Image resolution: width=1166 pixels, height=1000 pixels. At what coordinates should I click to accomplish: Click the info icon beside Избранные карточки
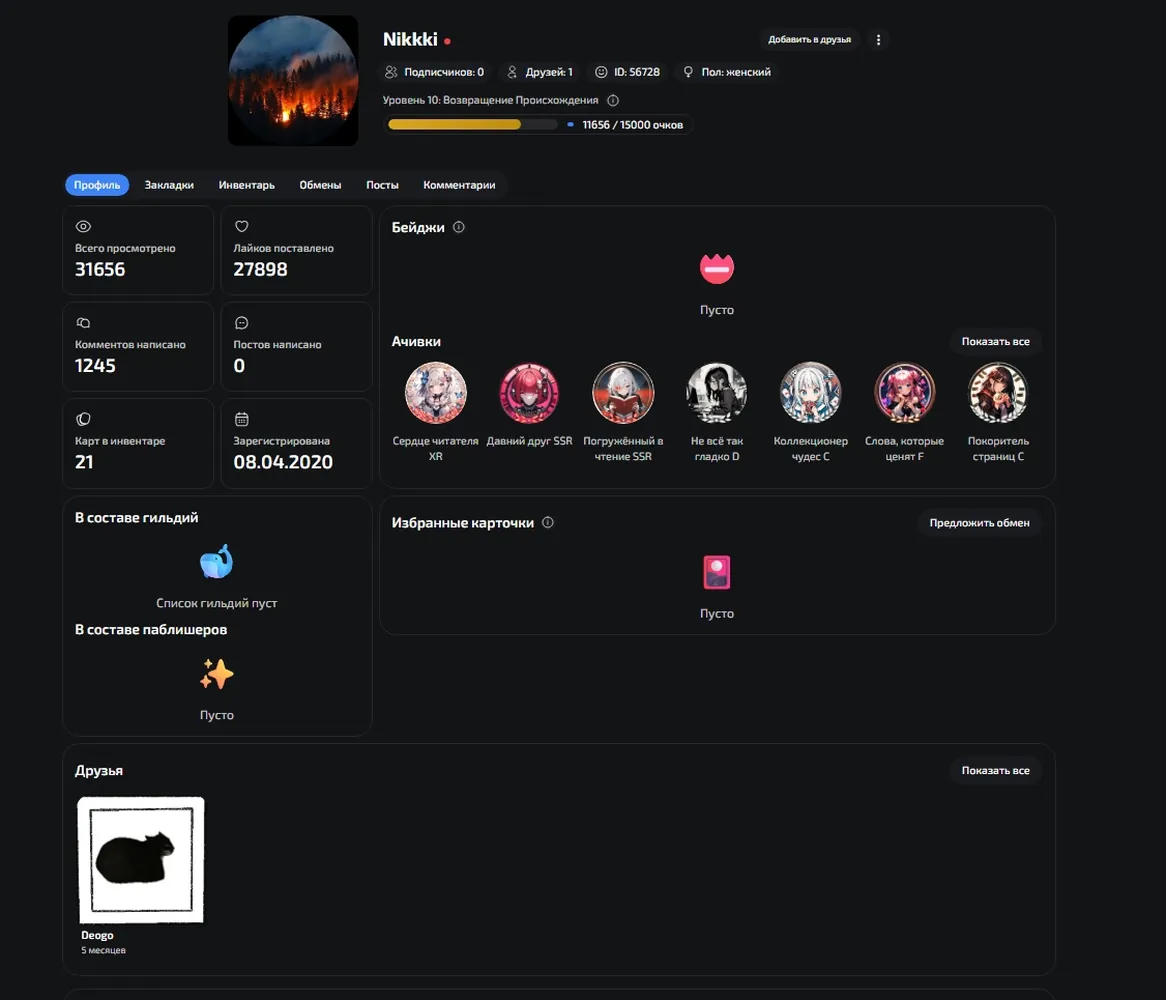548,523
